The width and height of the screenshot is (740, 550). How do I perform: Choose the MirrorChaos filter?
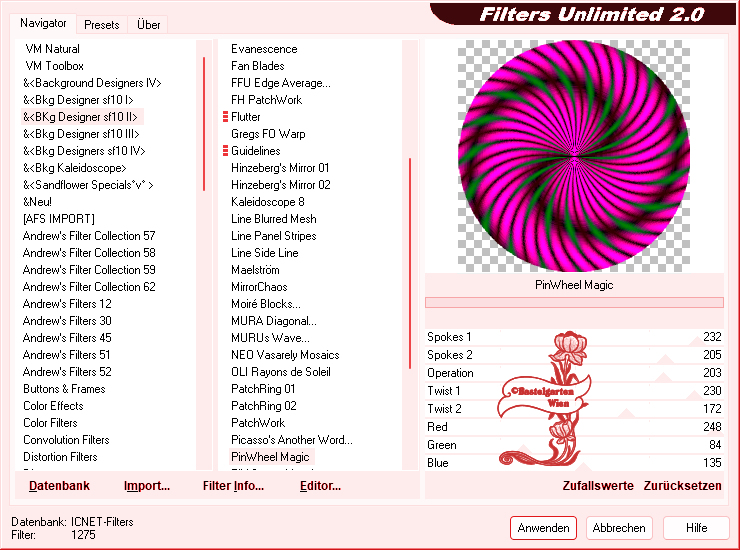pos(259,287)
